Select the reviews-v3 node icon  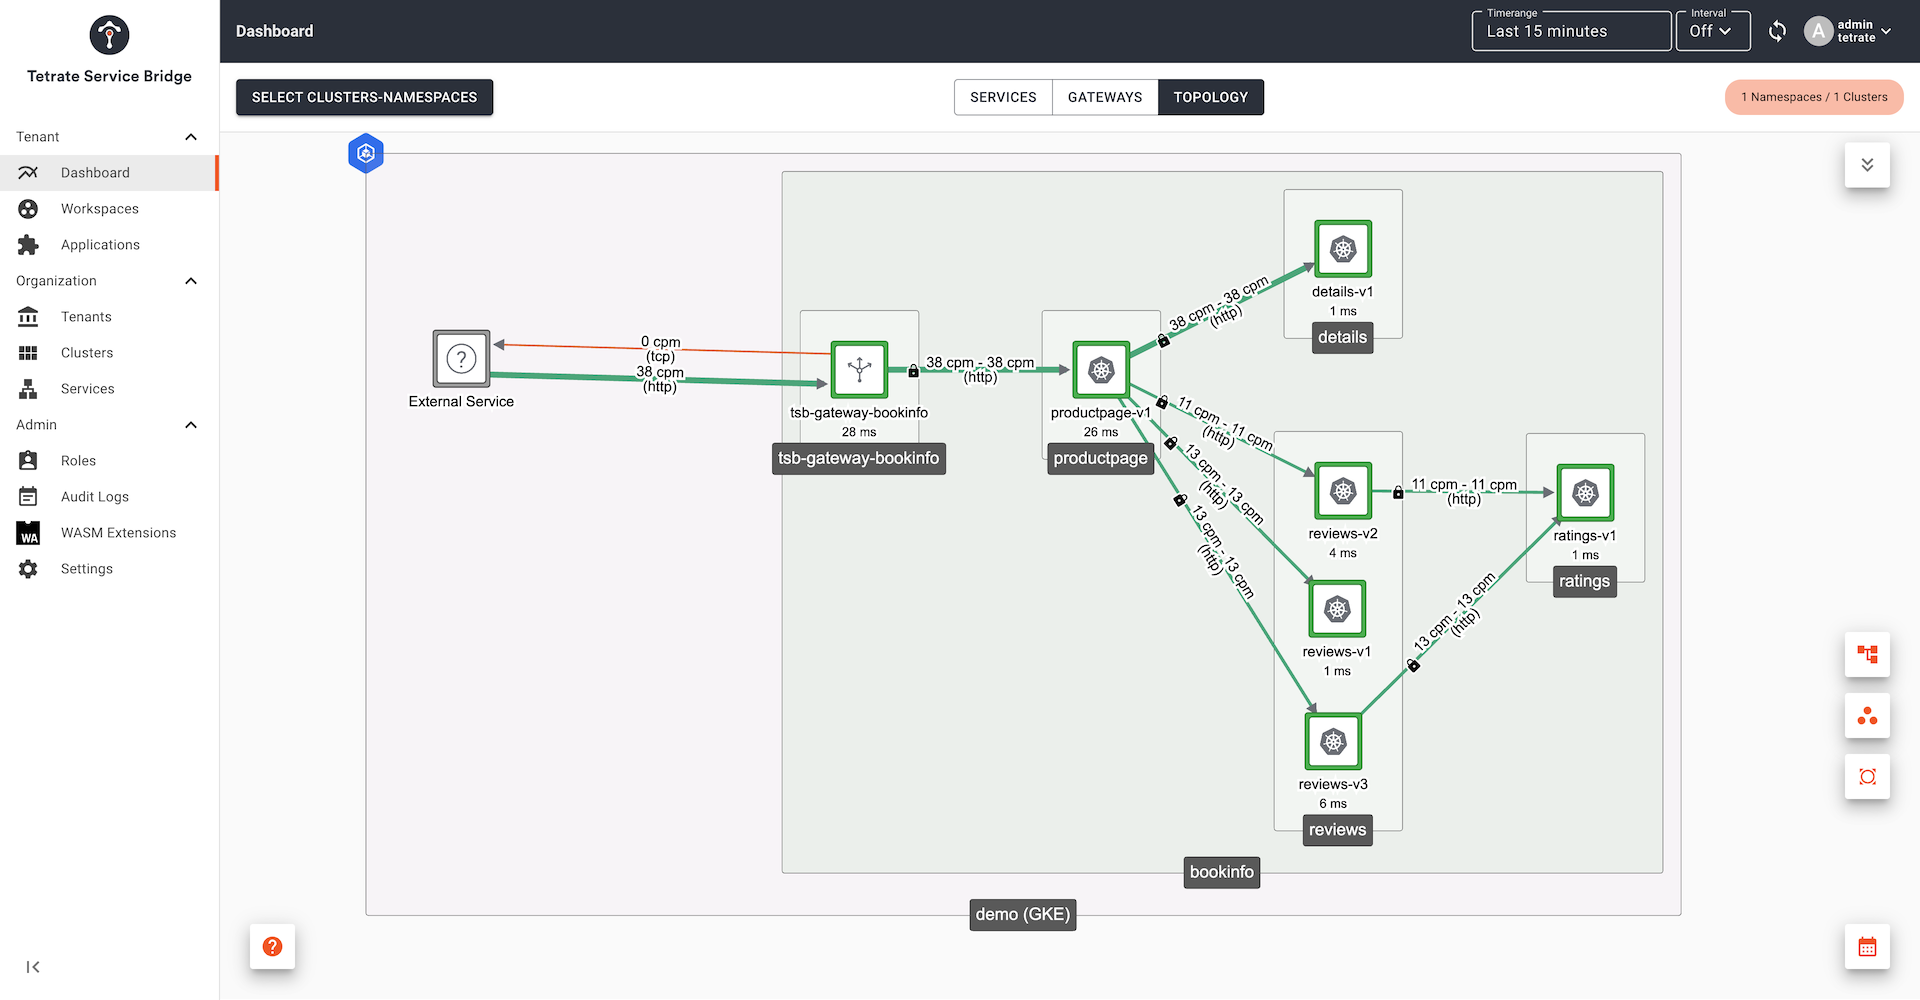coord(1333,742)
